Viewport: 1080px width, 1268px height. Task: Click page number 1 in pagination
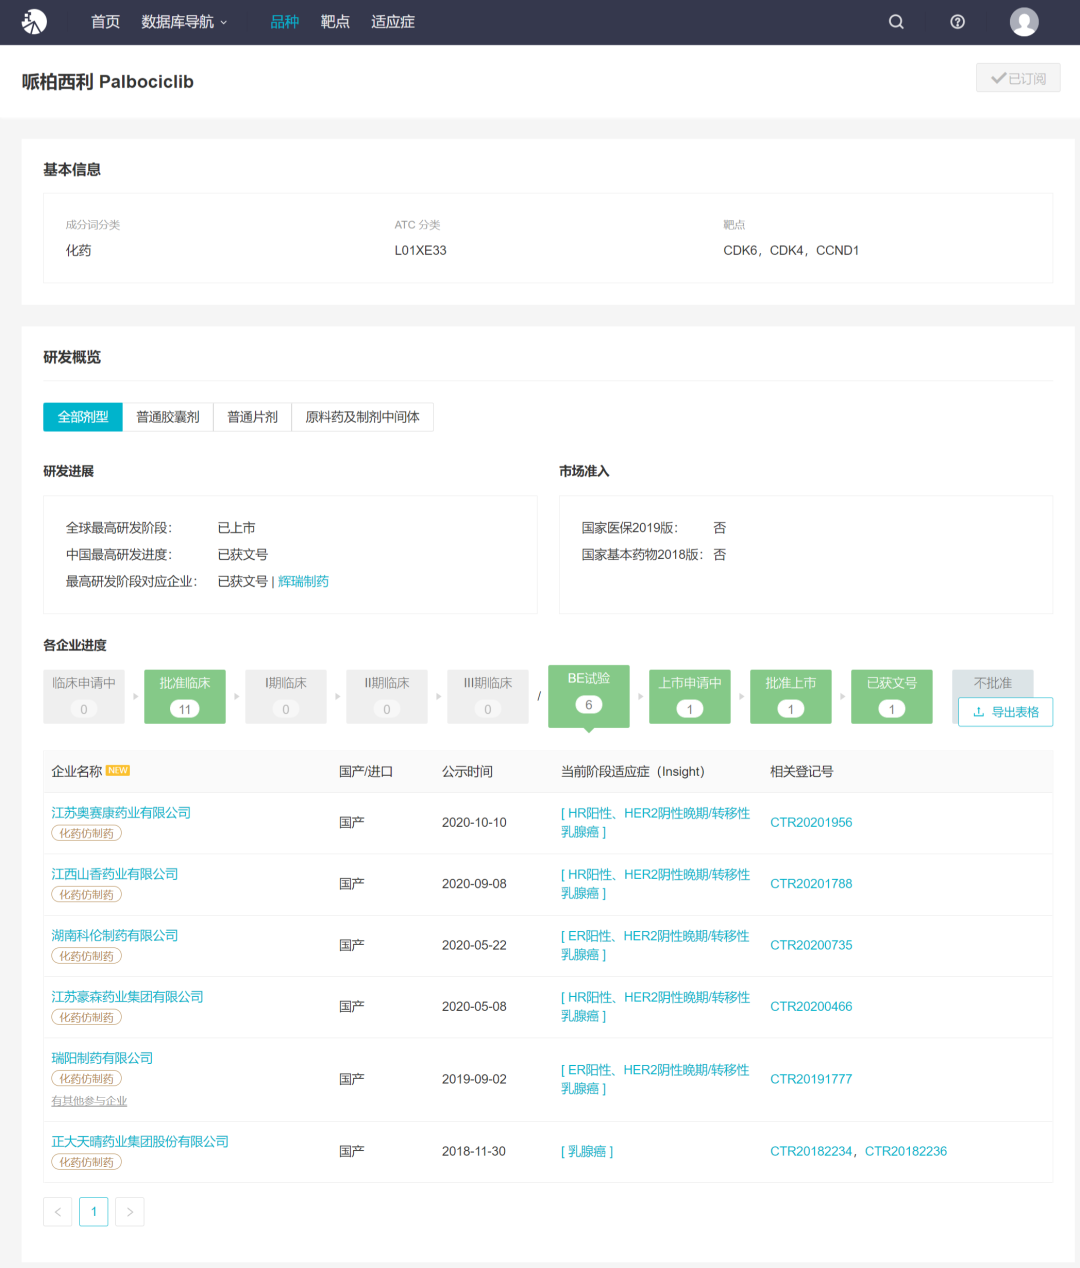[94, 1212]
